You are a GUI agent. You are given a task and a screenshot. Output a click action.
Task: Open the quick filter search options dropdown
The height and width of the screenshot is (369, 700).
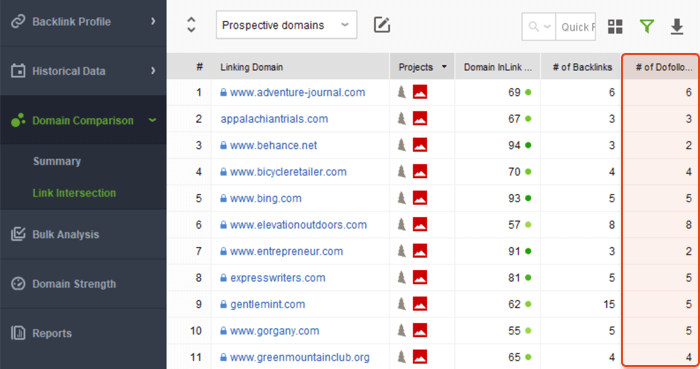(x=539, y=27)
